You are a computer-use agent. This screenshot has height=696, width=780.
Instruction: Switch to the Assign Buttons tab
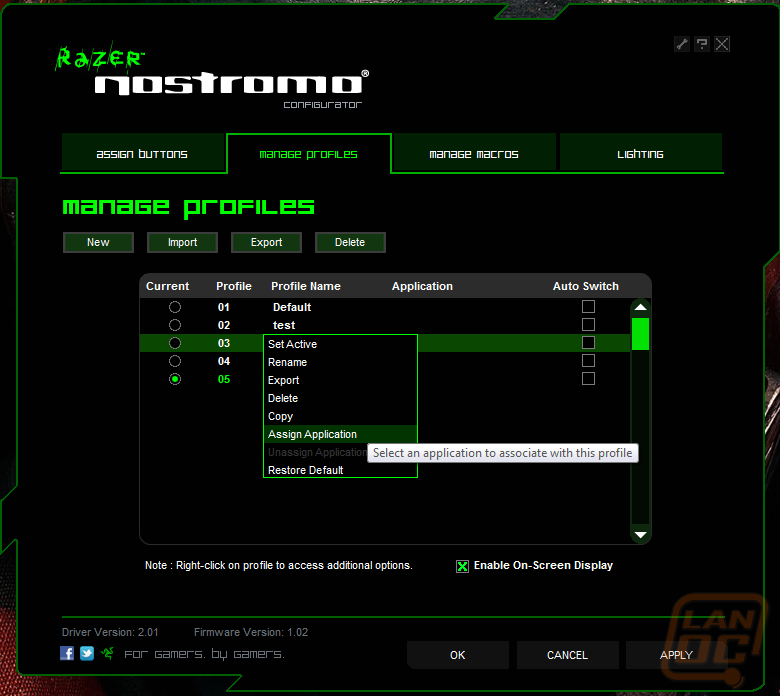click(142, 154)
